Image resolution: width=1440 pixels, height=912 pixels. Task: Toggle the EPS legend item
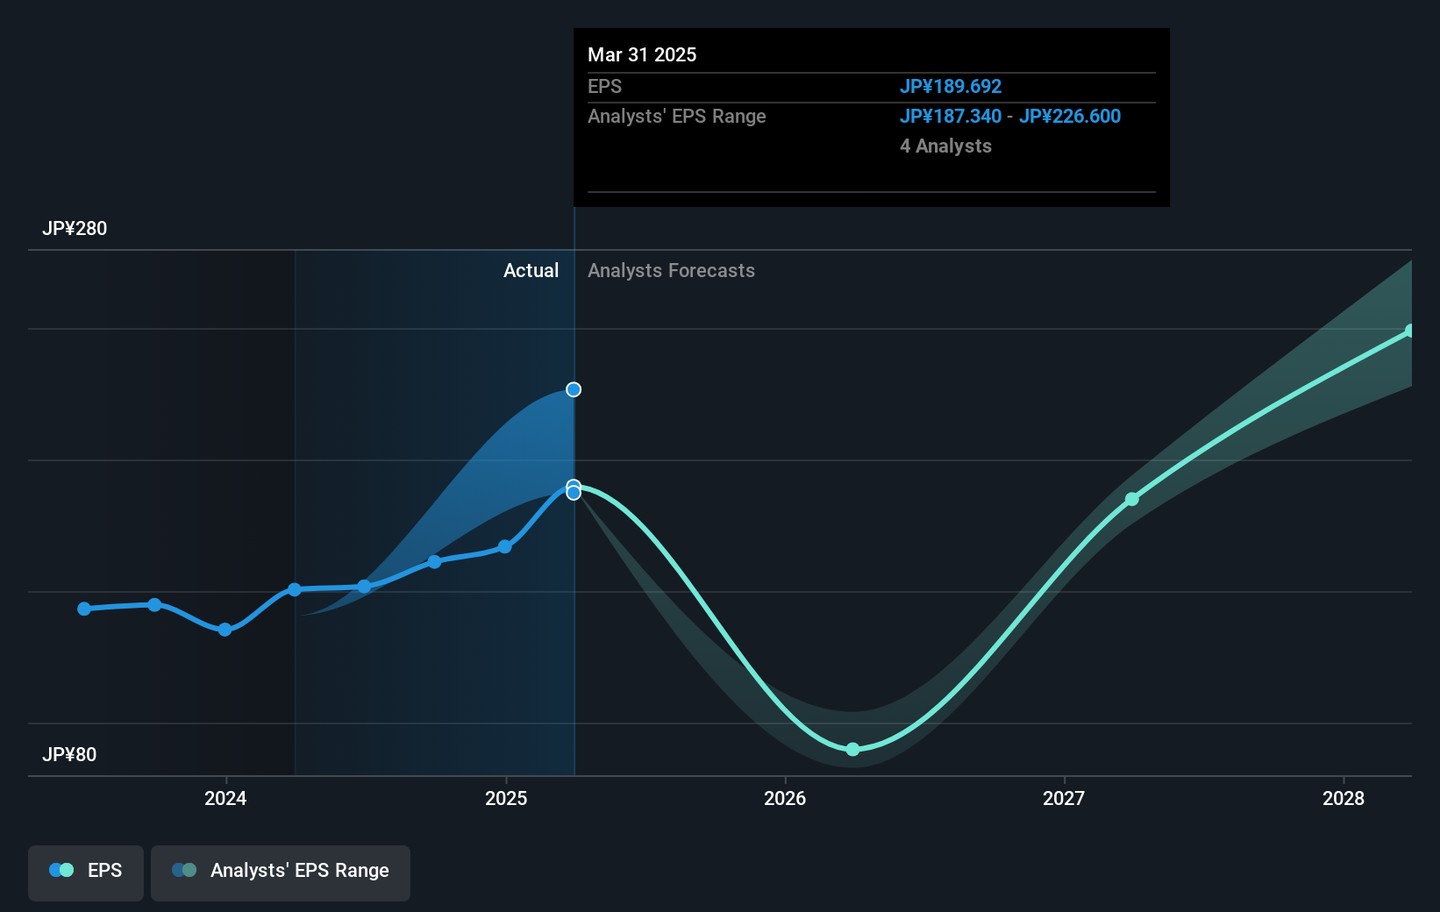(86, 871)
